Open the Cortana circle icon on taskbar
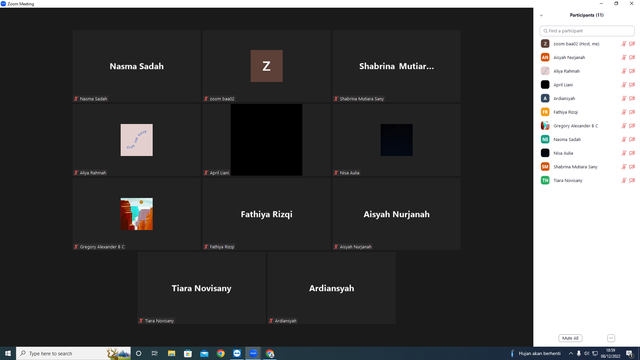The image size is (640, 360). tap(138, 353)
